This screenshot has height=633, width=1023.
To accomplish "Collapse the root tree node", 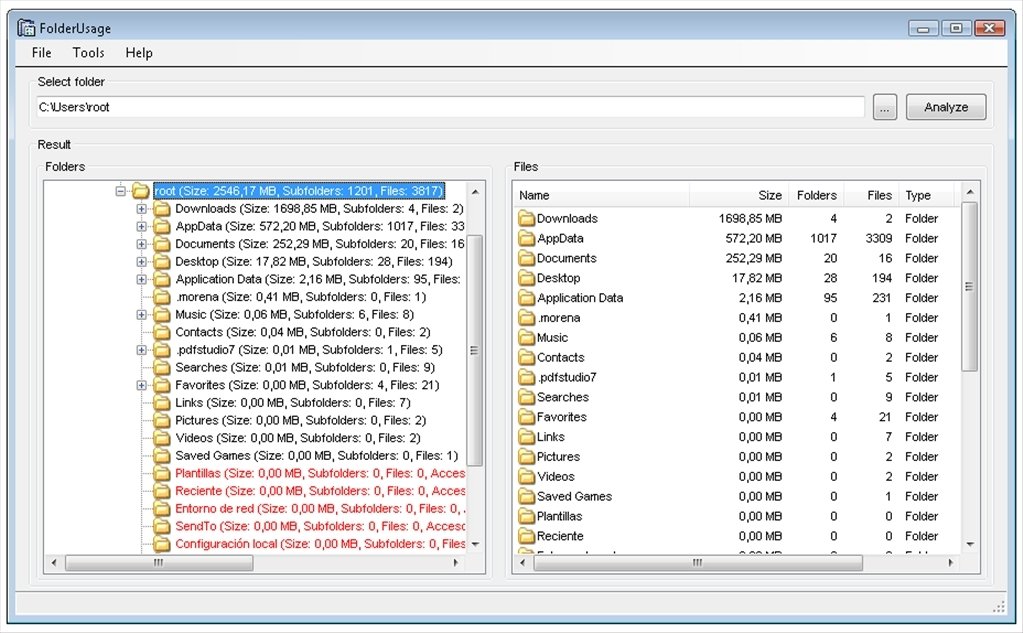I will click(x=120, y=191).
